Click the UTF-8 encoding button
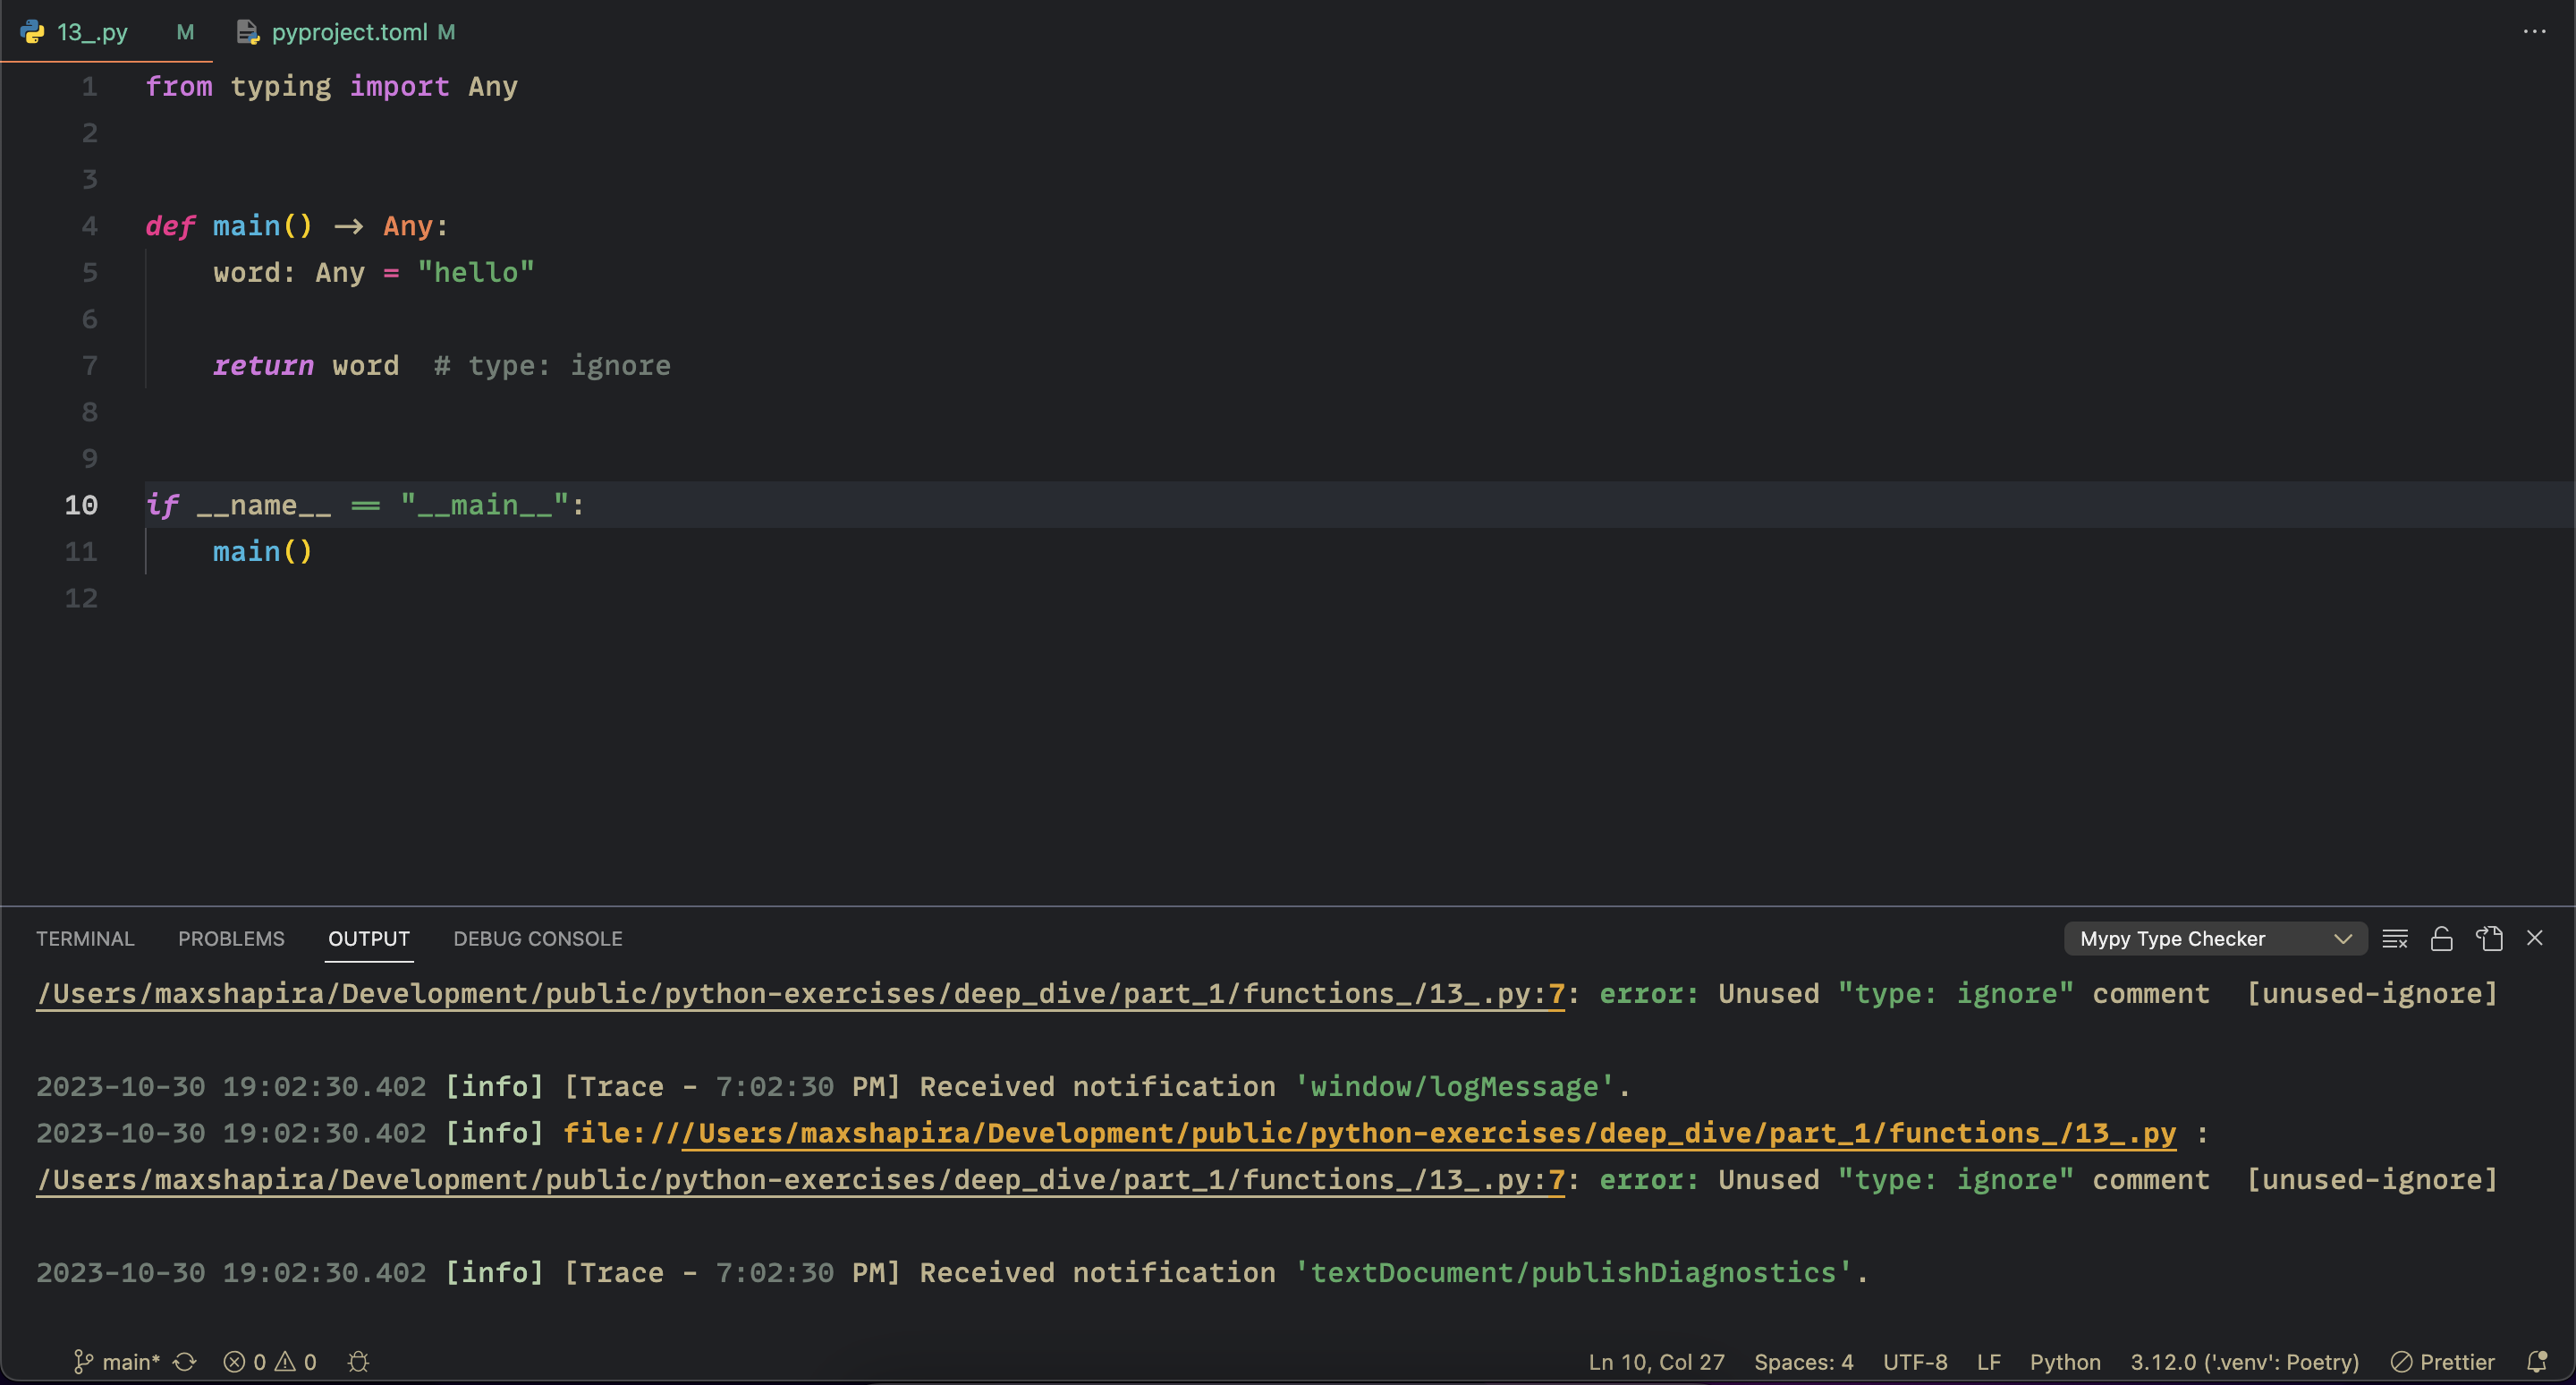The height and width of the screenshot is (1385, 2576). [1915, 1361]
